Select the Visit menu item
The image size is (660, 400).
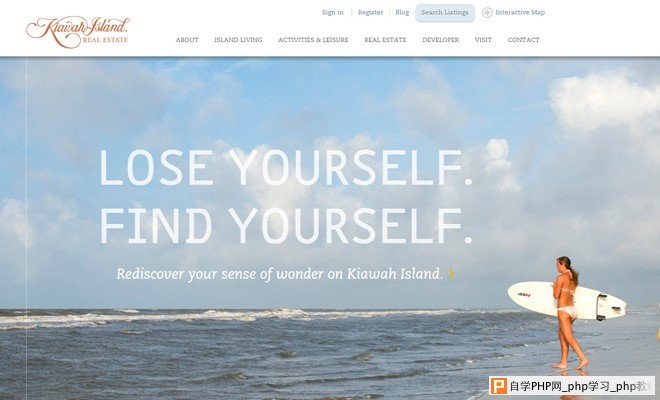(x=483, y=40)
